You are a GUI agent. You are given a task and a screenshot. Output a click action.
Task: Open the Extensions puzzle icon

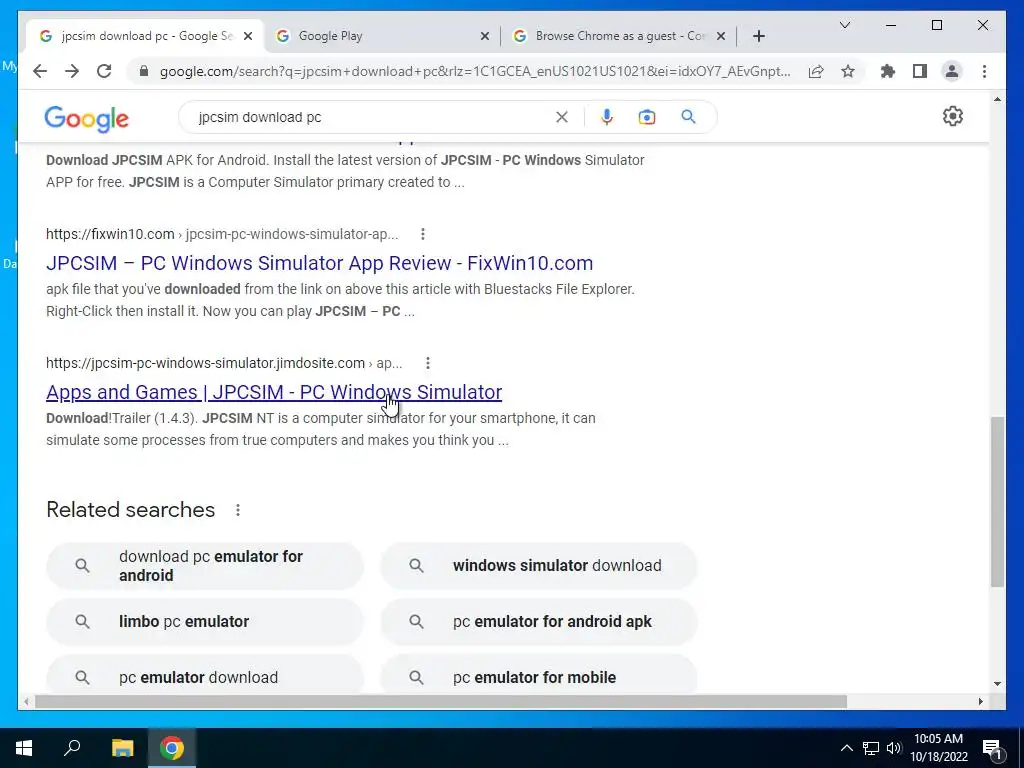click(888, 71)
